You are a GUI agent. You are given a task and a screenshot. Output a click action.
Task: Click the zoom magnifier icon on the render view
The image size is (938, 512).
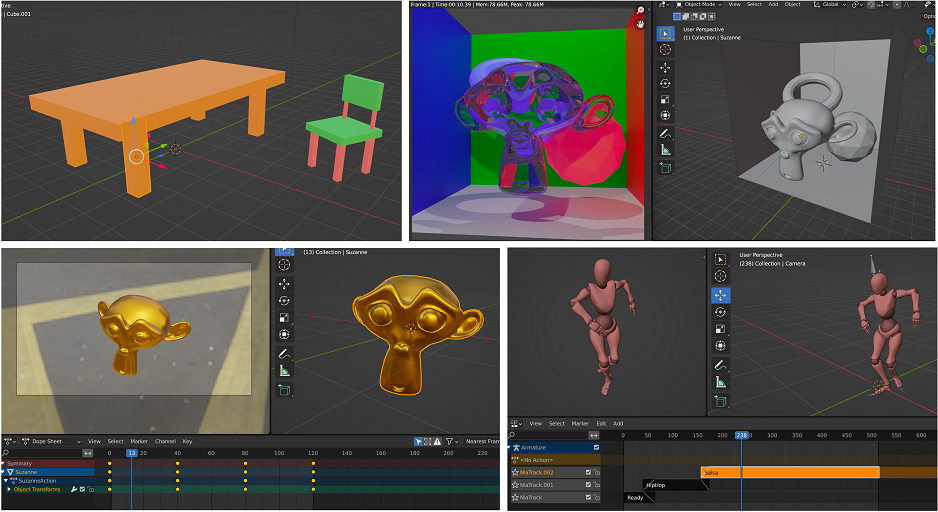coord(640,10)
